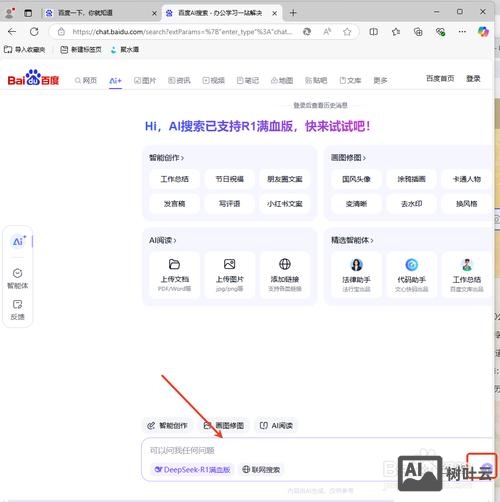500x502 pixels.
Task: Select the 贴吧 tab
Action: (316, 80)
